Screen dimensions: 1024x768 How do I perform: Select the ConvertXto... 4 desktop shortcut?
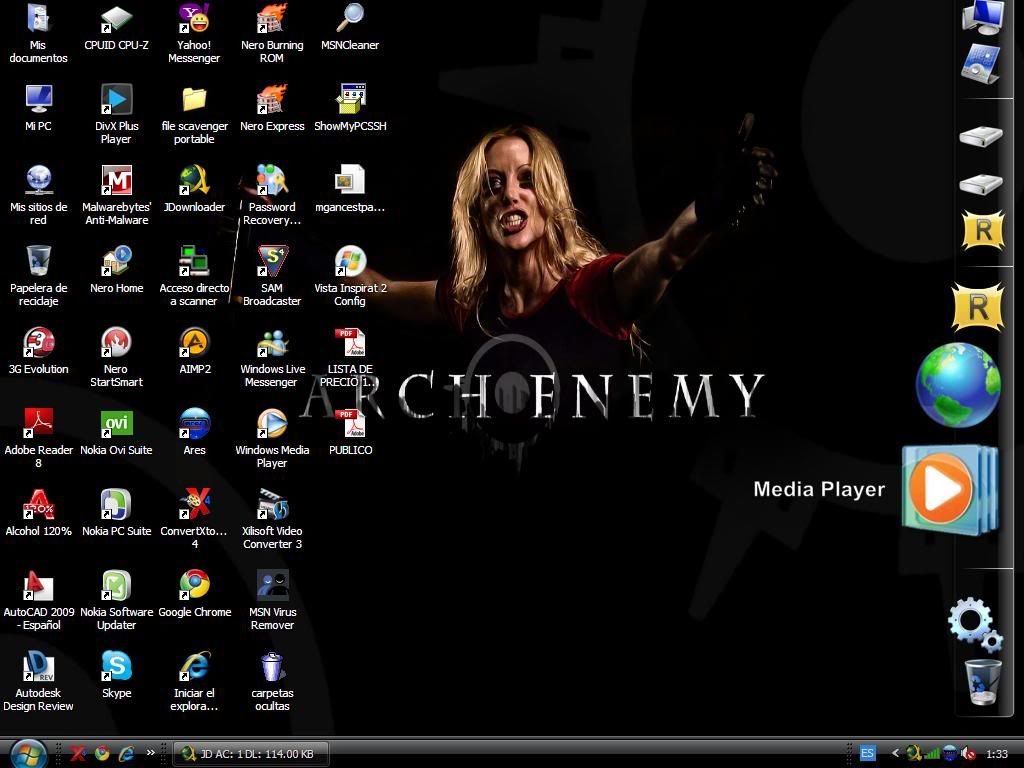click(x=194, y=519)
